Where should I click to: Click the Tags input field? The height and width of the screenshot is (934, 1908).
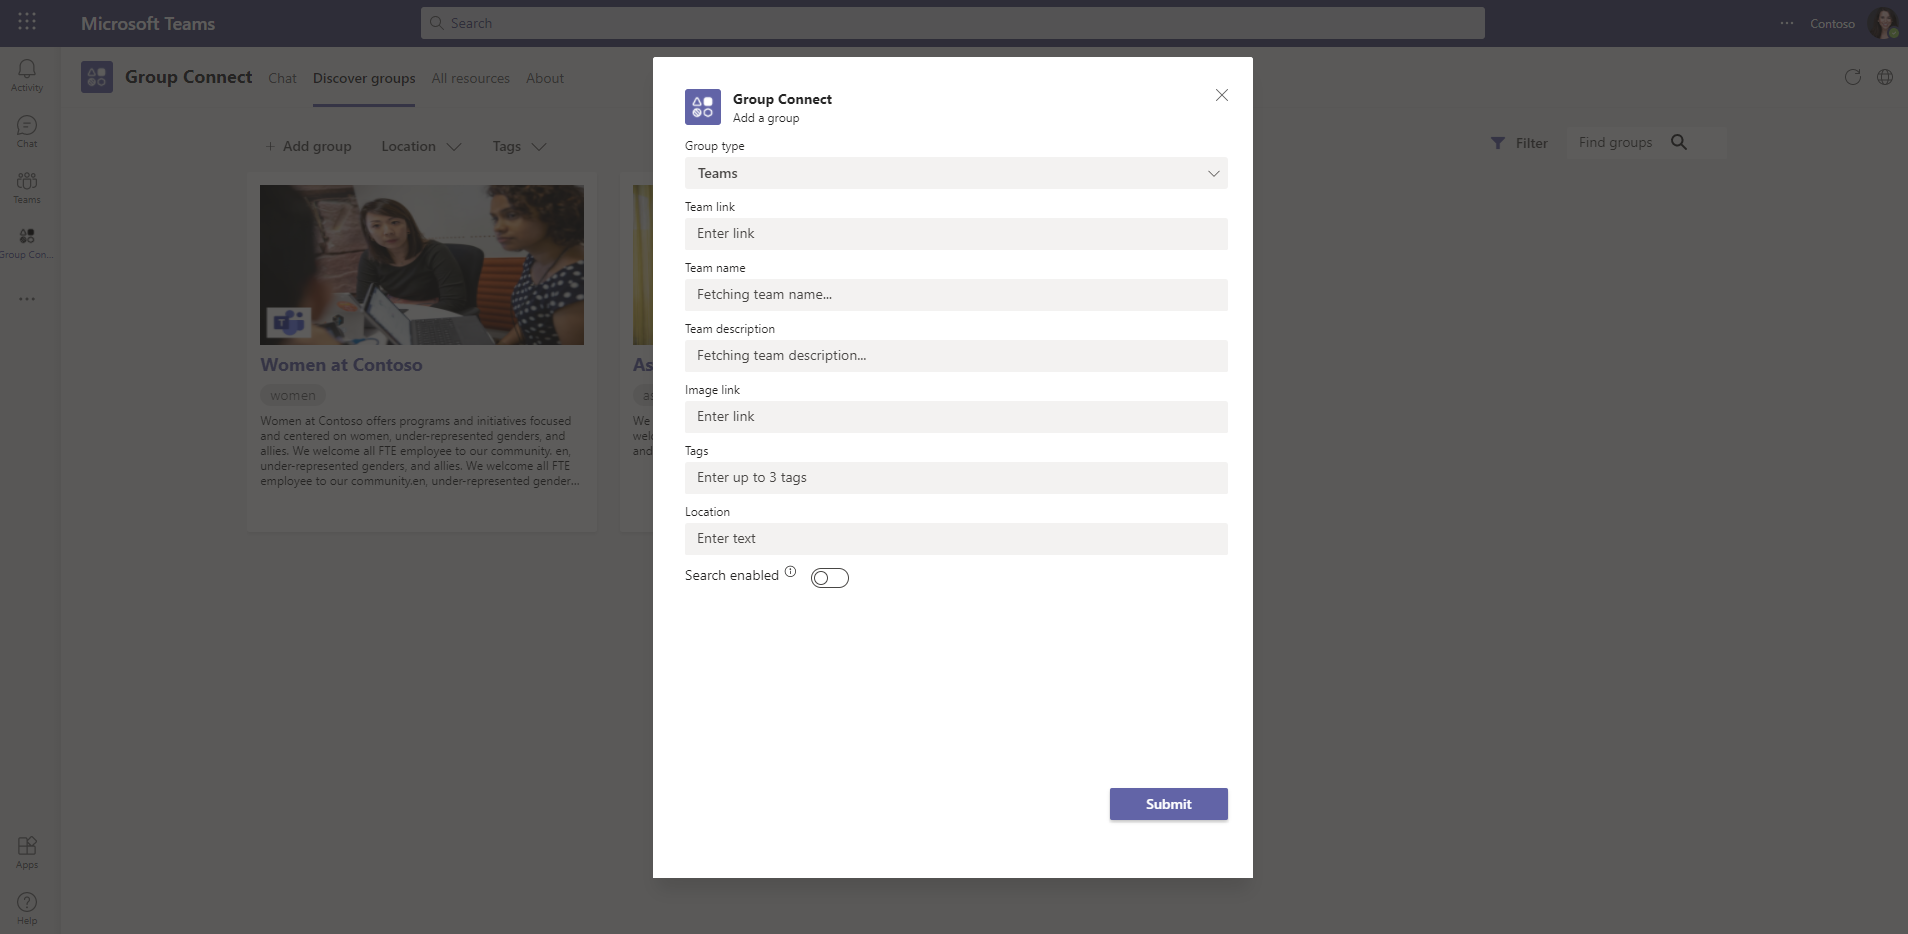tap(956, 478)
